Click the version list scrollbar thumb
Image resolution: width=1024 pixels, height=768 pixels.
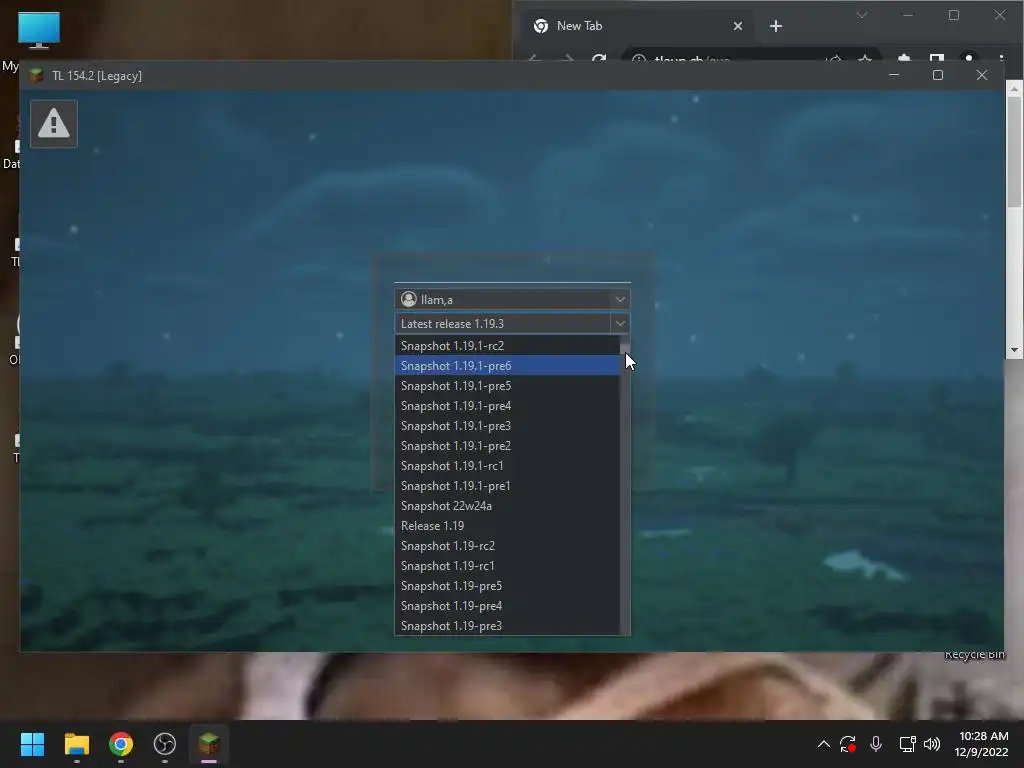click(x=625, y=345)
